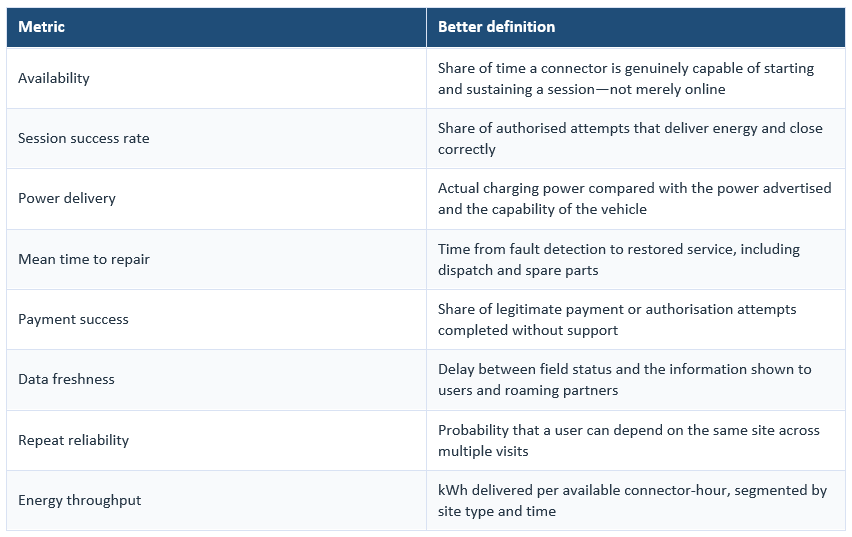Click the definition about authorised attempts delivering energy
852x537 pixels.
630,139
